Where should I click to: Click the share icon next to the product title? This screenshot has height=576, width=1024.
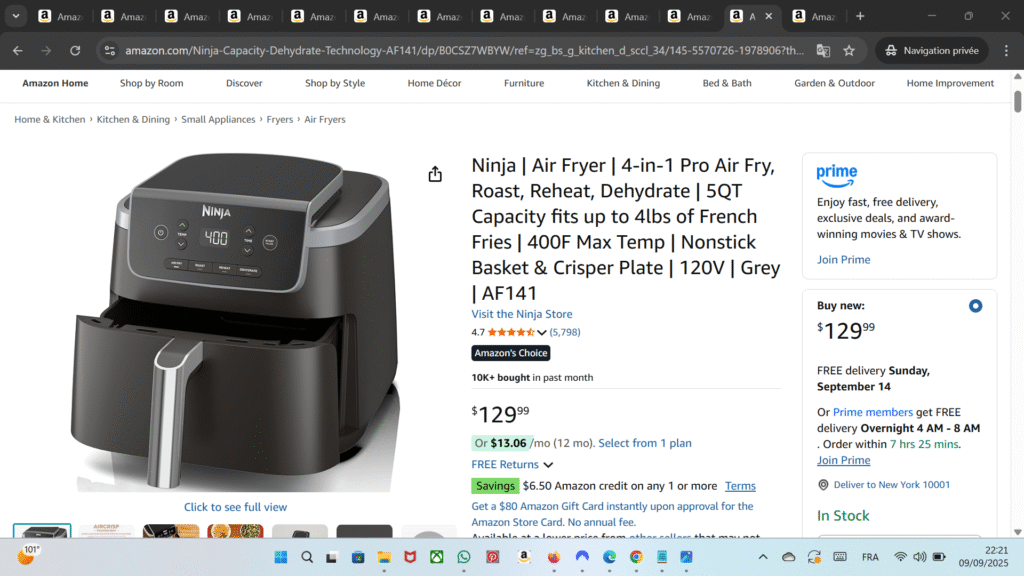(435, 173)
